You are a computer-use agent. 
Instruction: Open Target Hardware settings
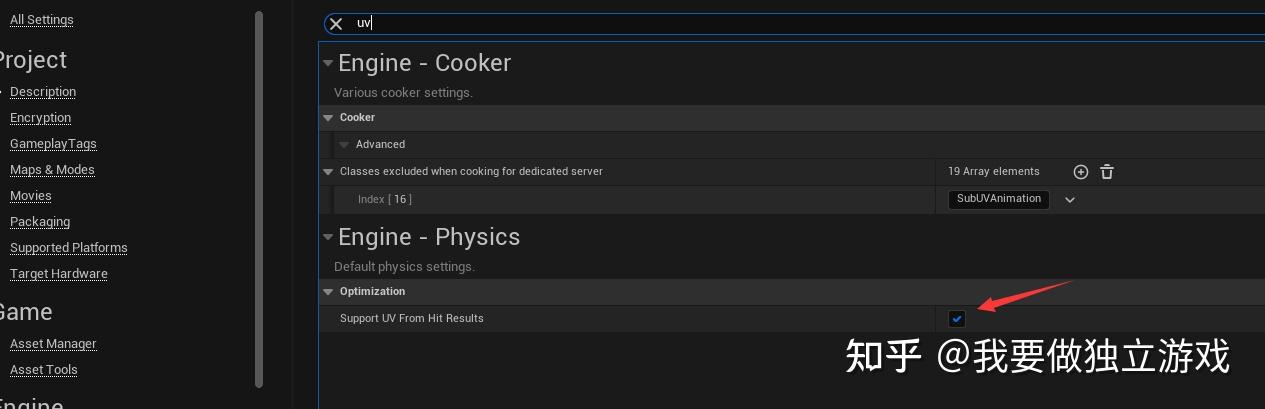click(58, 274)
